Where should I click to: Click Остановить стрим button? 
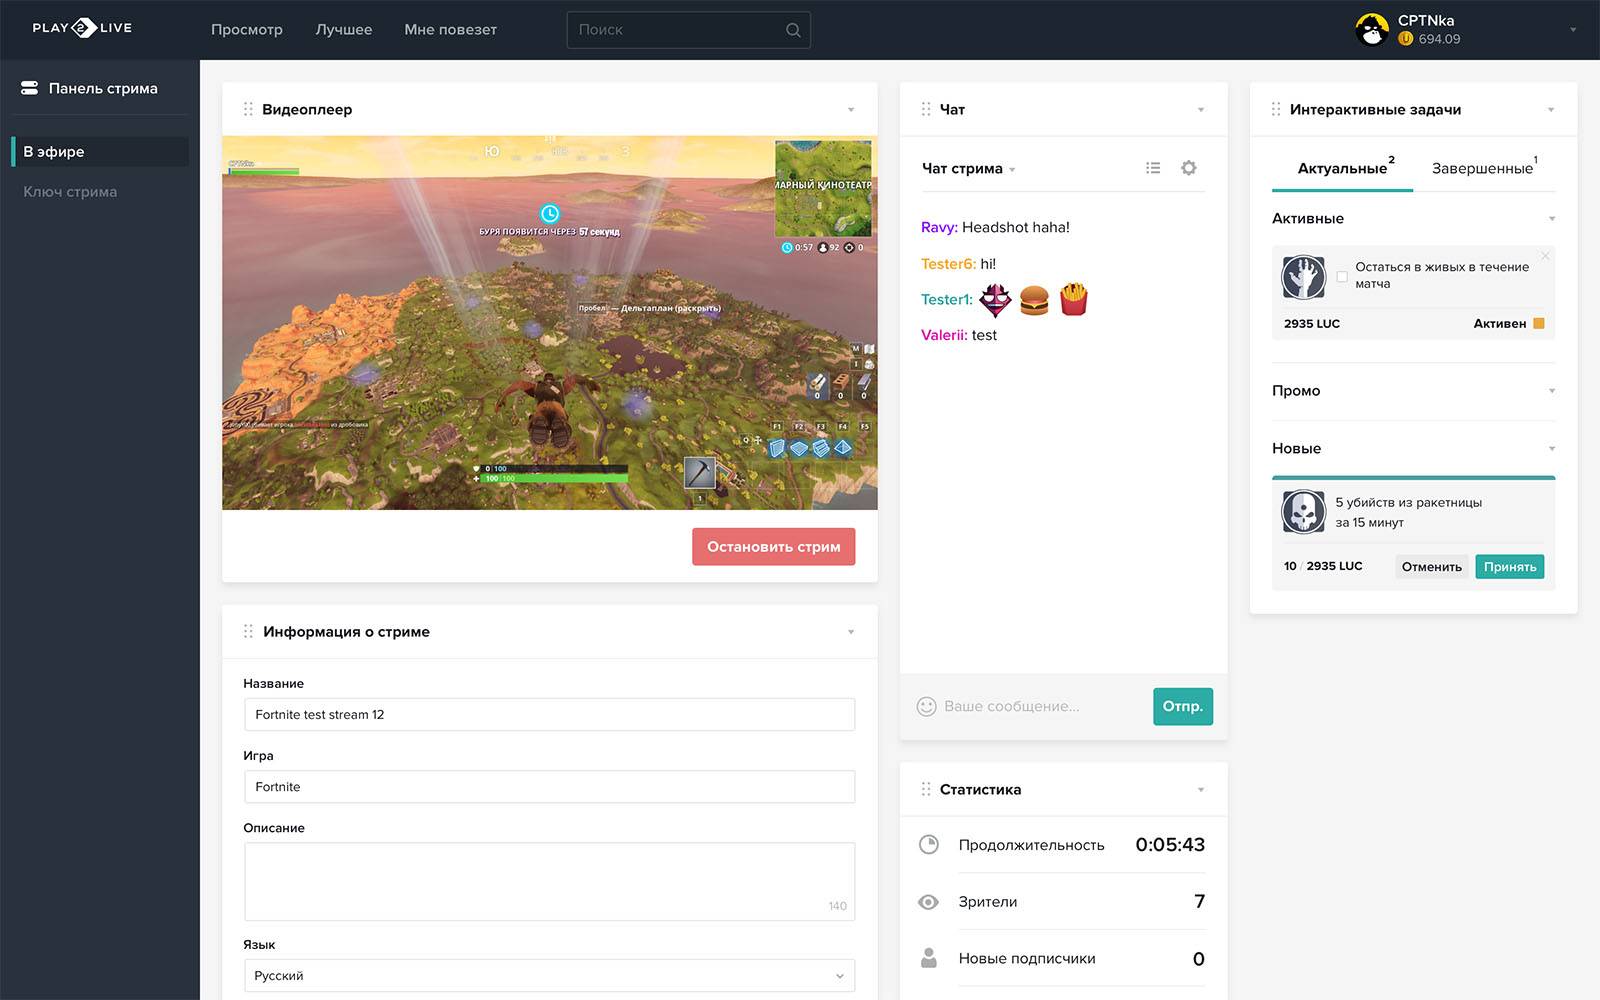[773, 546]
